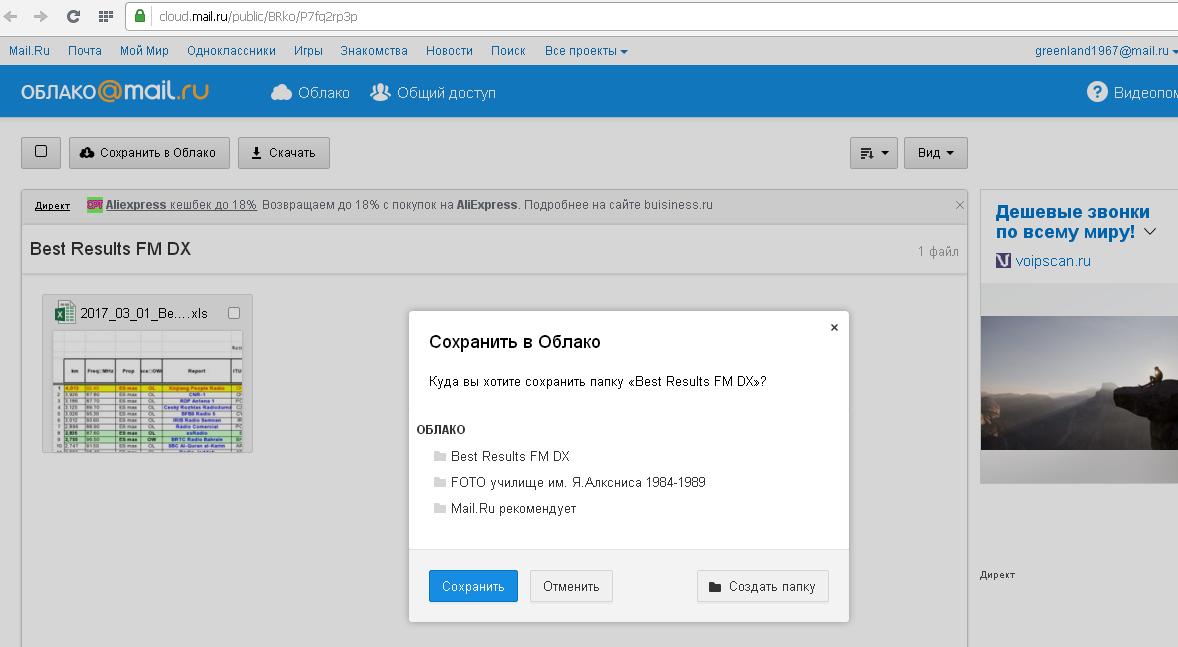The height and width of the screenshot is (647, 1178).
Task: Expand the chevron beside the calls ad
Action: click(1149, 232)
